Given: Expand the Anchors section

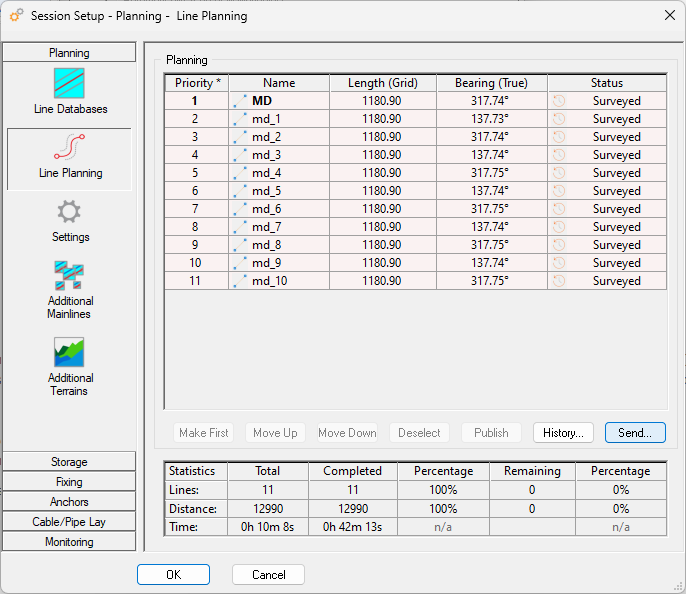Looking at the screenshot, I should pyautogui.click(x=69, y=502).
